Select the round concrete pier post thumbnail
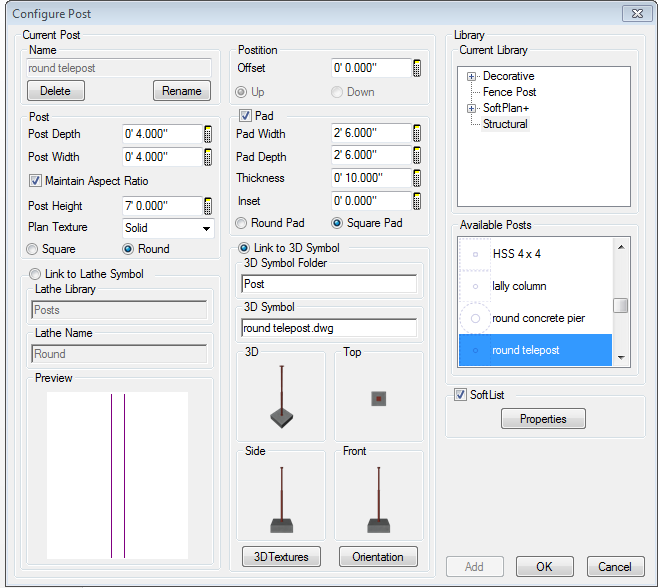This screenshot has height=588, width=661. pos(475,318)
